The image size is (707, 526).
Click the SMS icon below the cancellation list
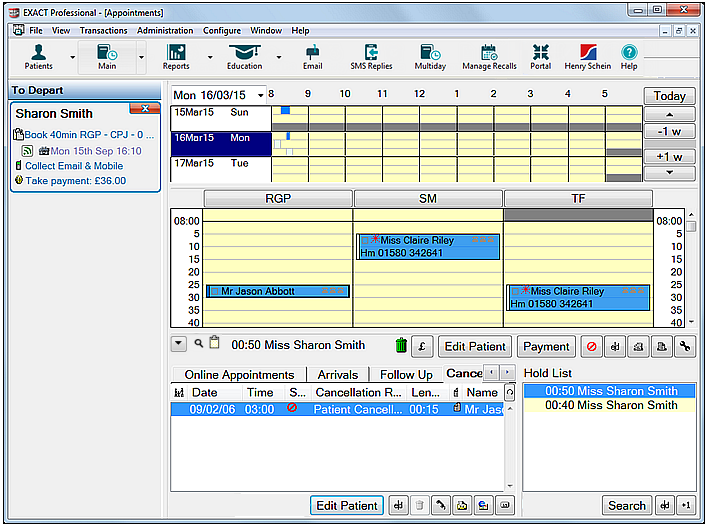505,505
